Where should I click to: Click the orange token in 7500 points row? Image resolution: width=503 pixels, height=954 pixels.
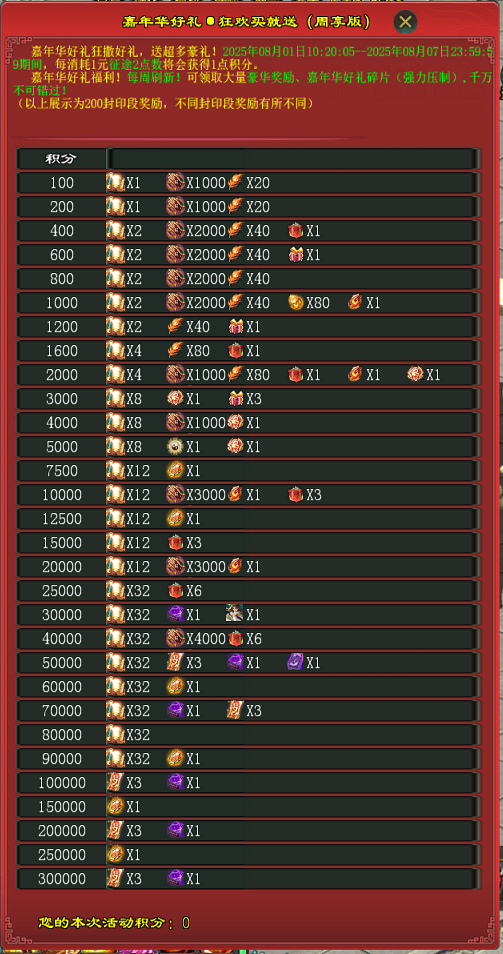pos(175,470)
